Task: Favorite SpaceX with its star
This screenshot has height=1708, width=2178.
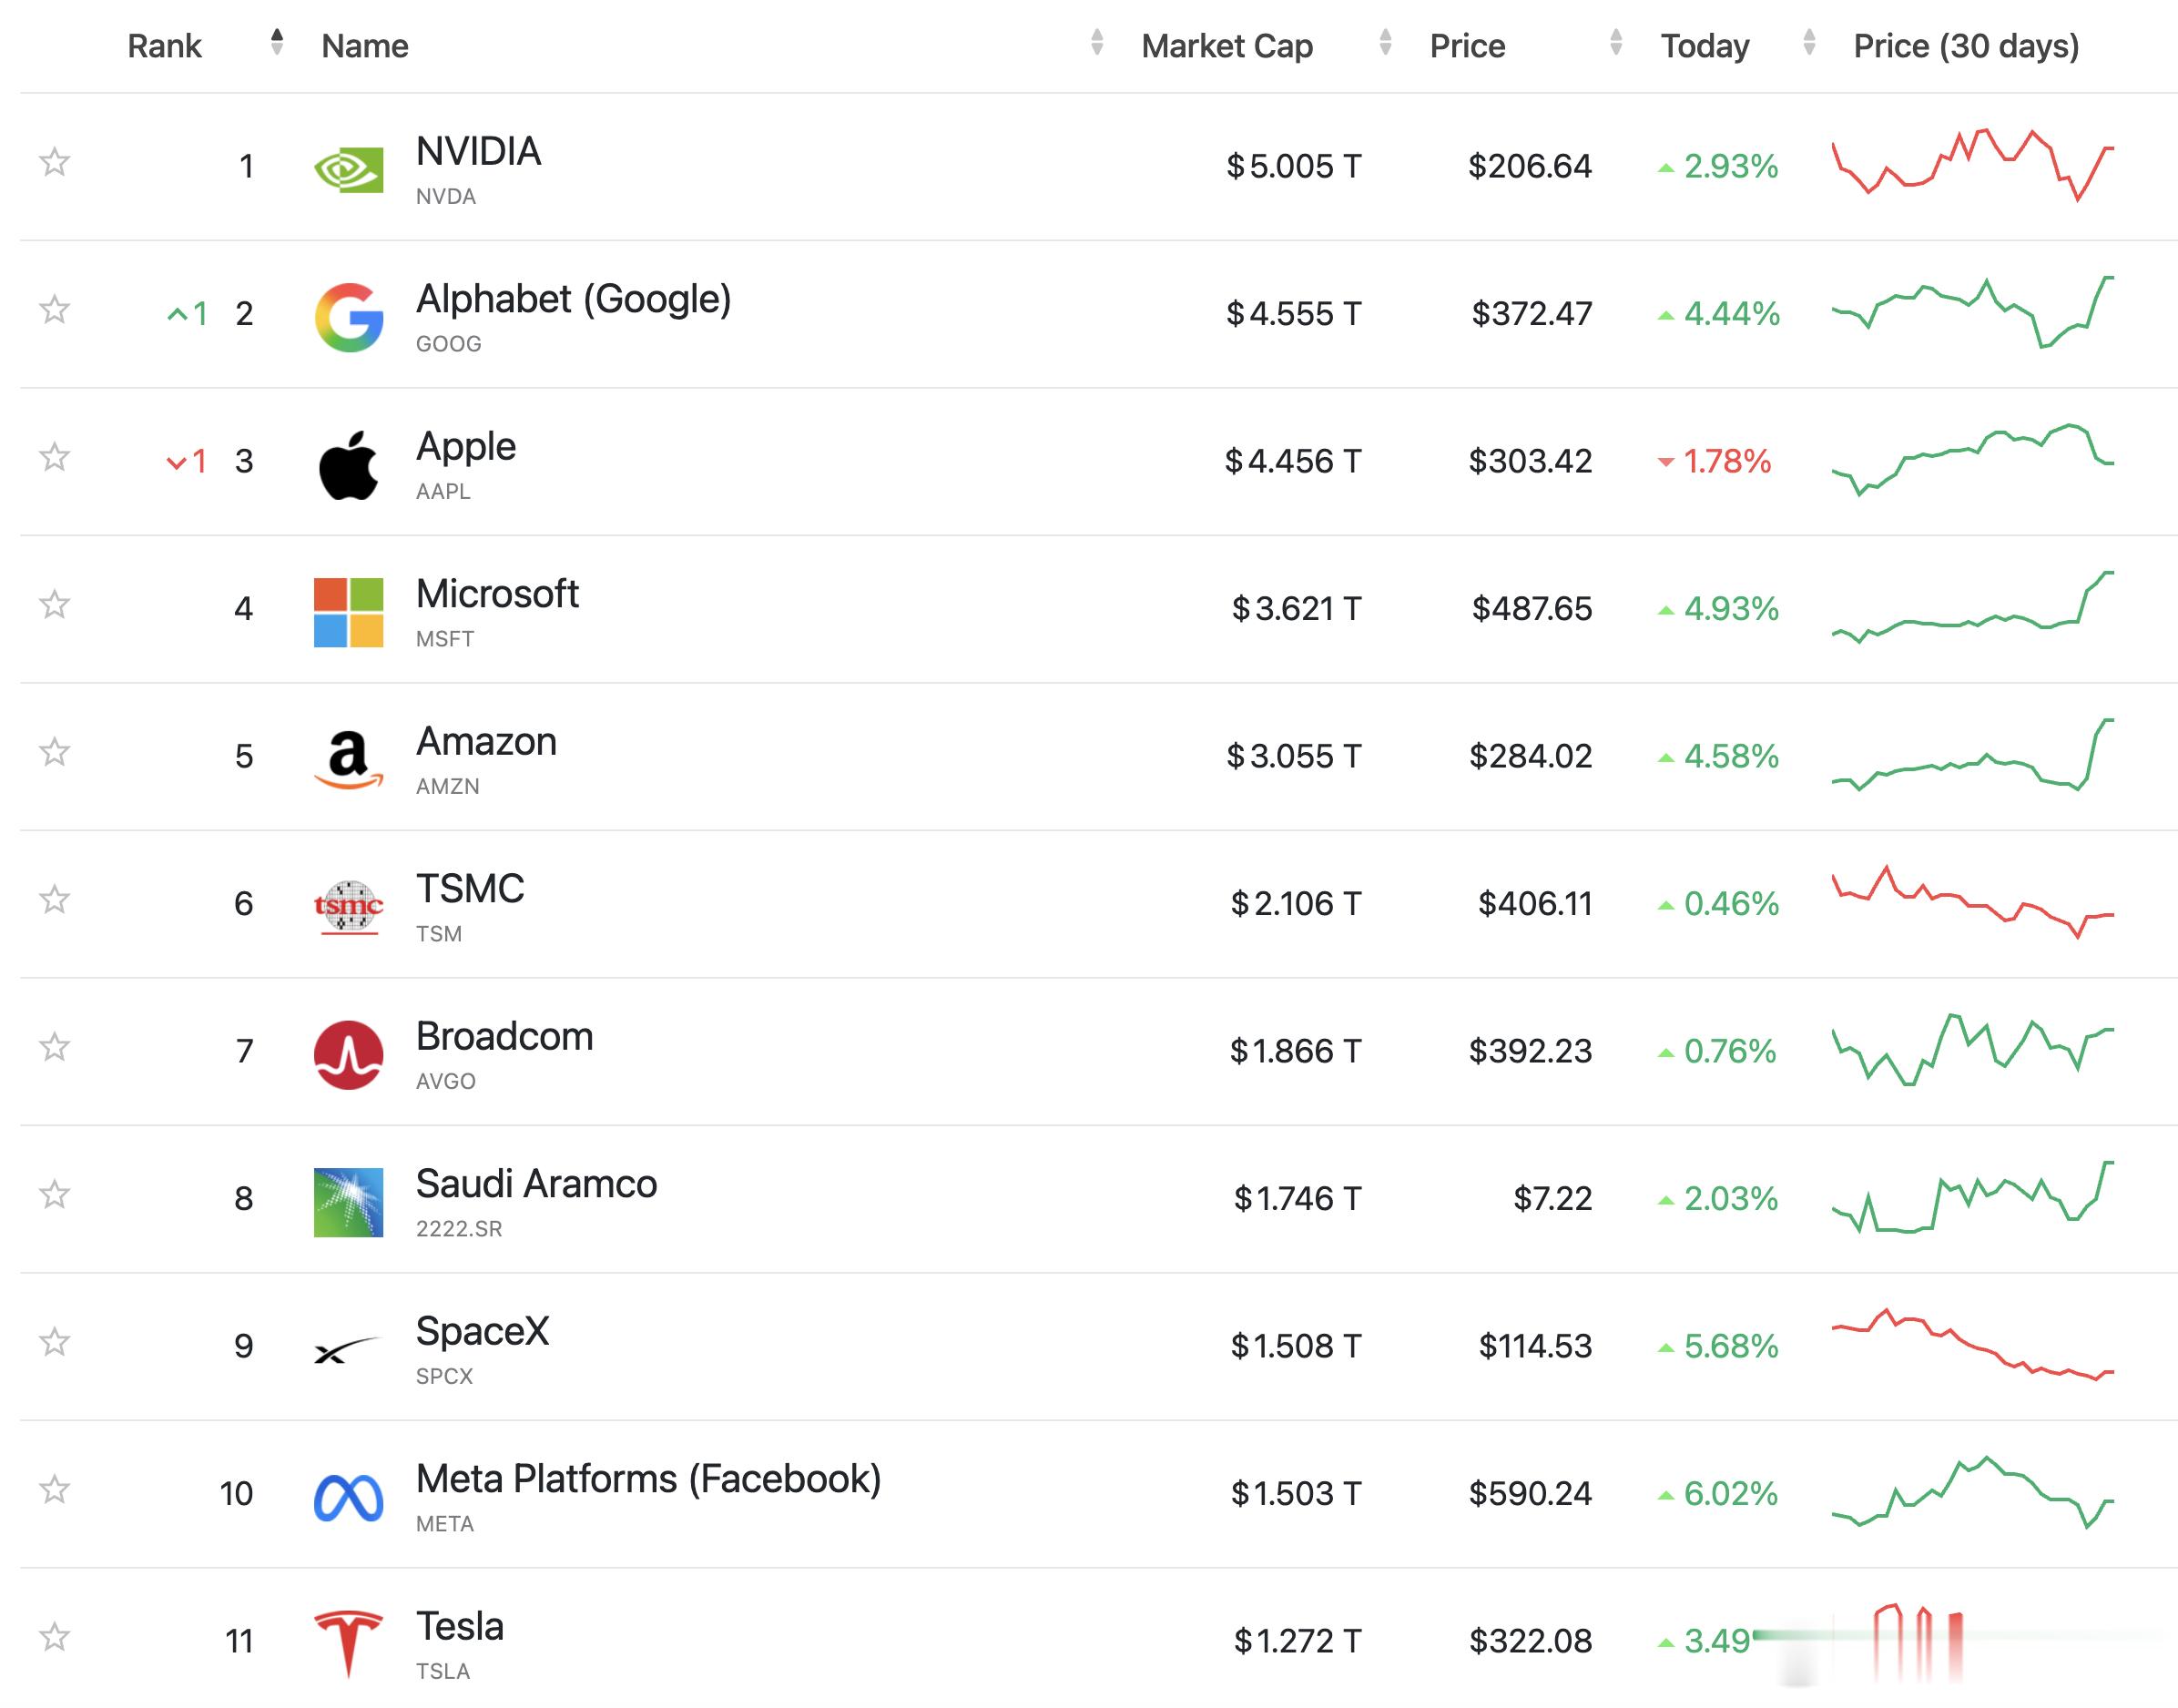Action: pos(54,1341)
